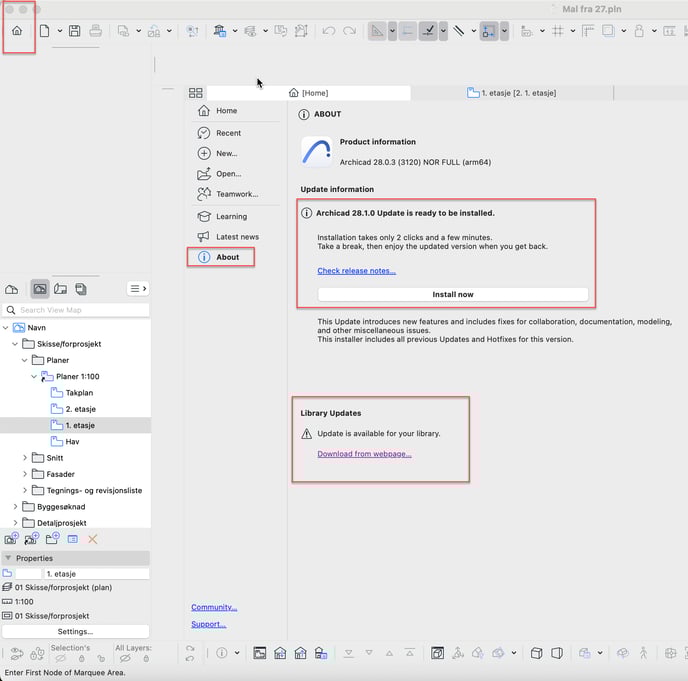Toggle All Layers lock icon

tap(146, 658)
